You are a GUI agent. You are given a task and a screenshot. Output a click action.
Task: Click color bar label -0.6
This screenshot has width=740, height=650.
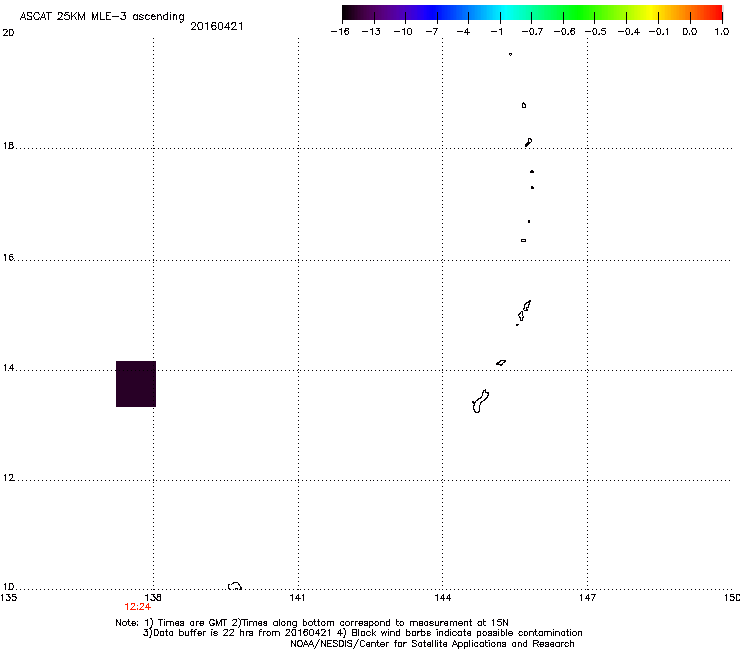tap(564, 32)
